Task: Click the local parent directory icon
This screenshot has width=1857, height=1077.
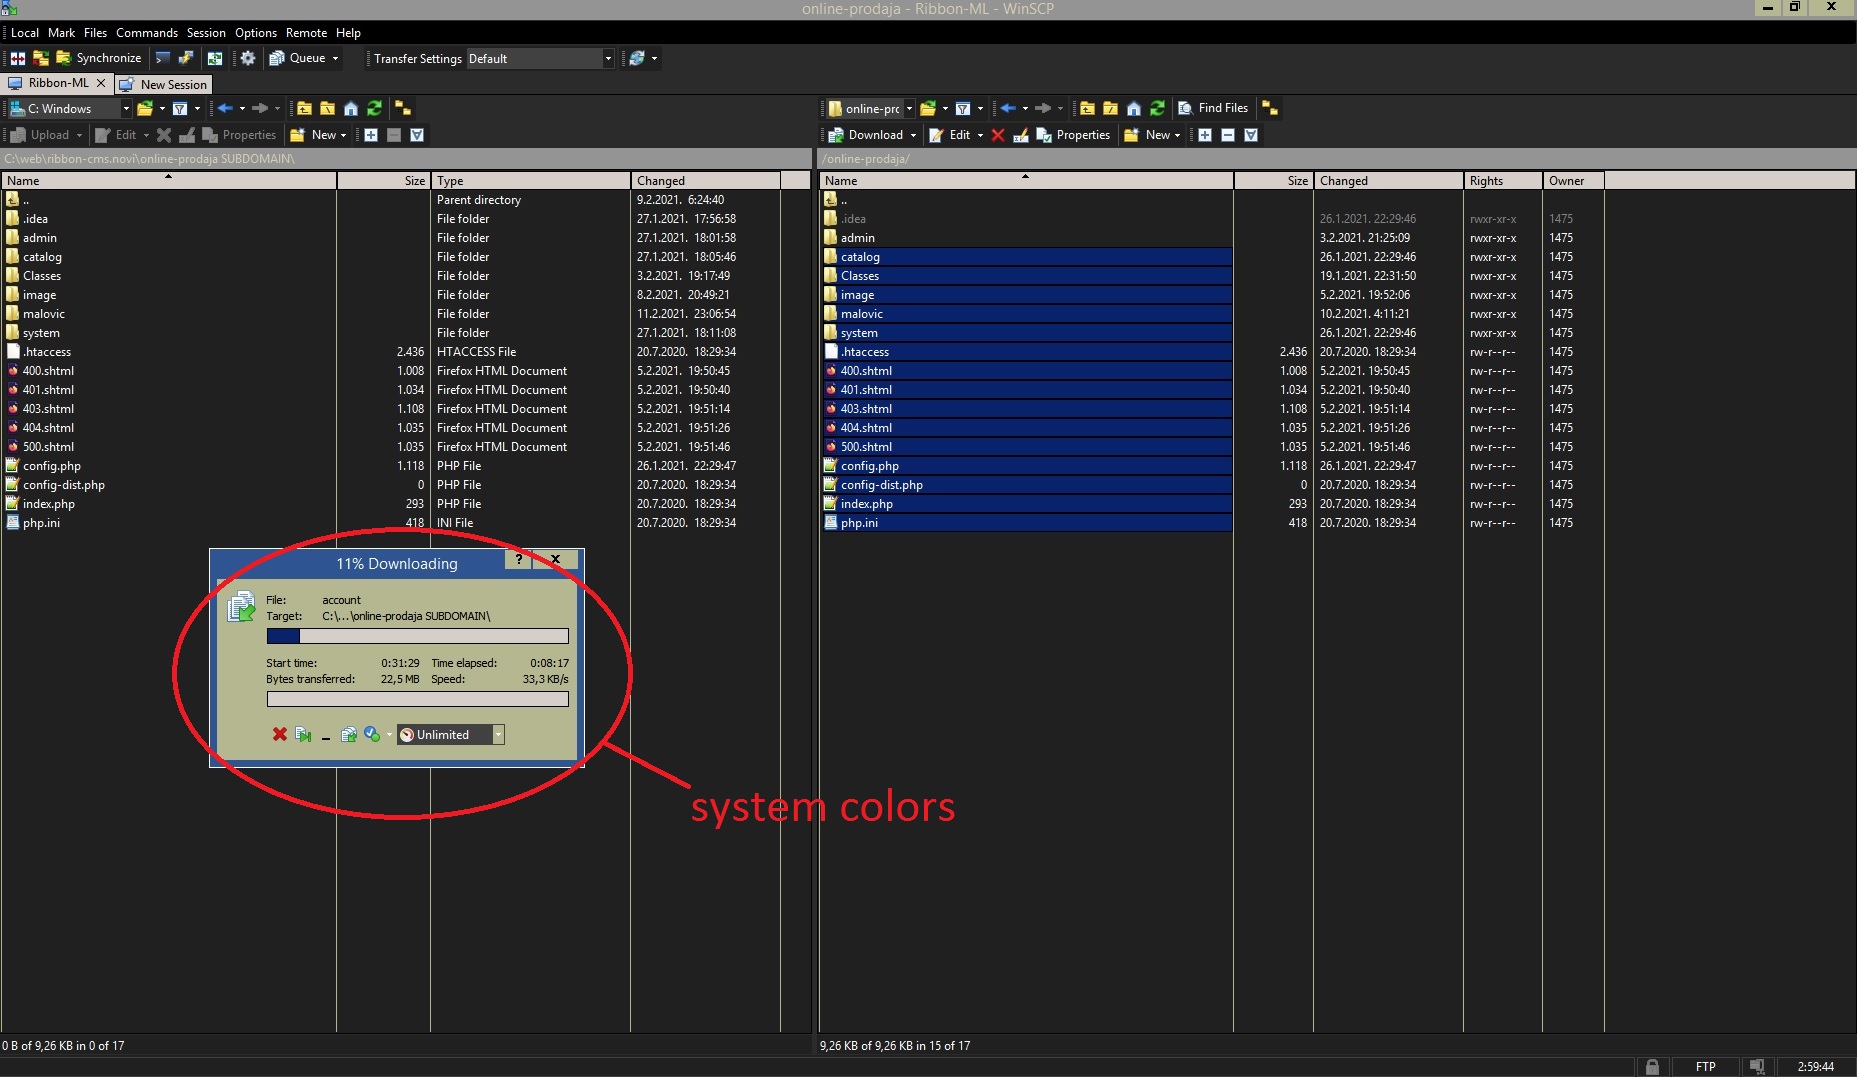Action: coord(304,109)
